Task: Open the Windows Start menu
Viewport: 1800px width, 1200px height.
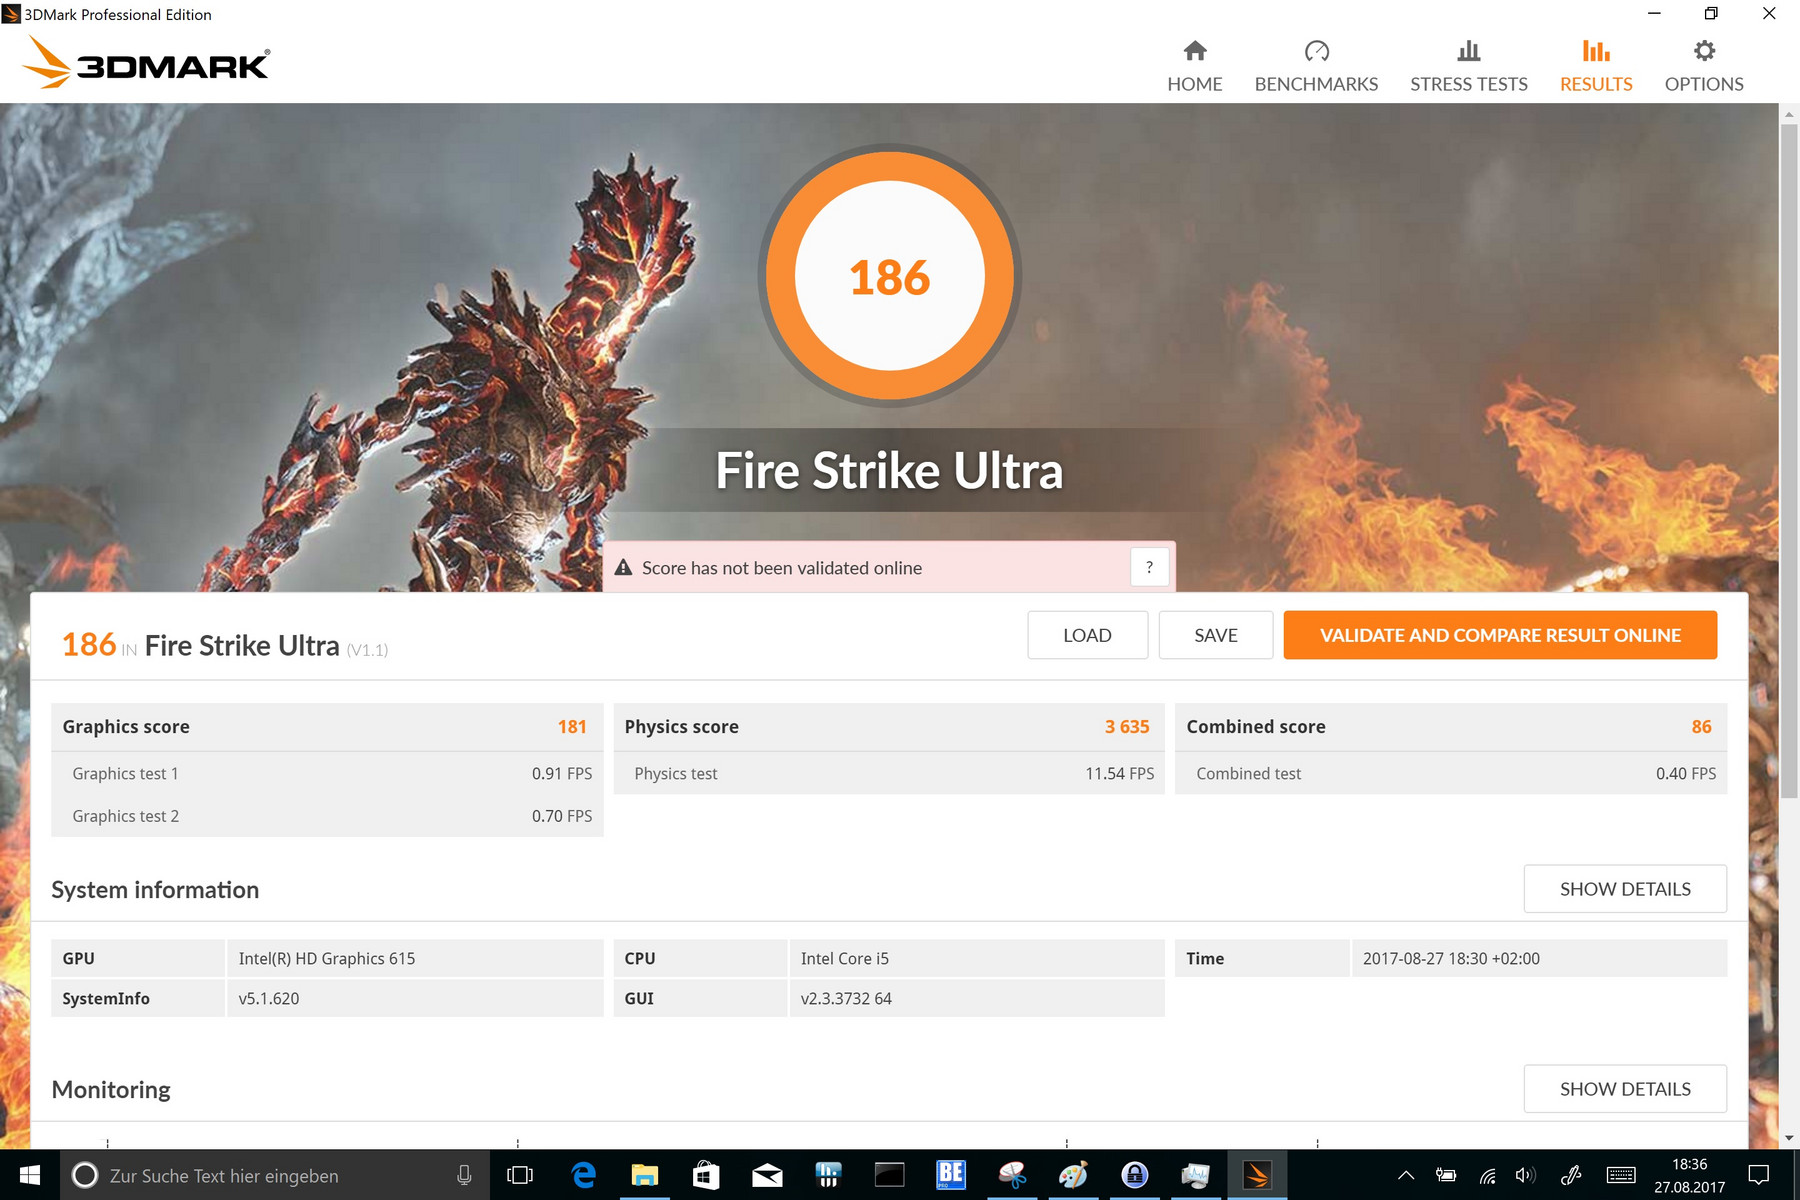Action: pos(30,1175)
